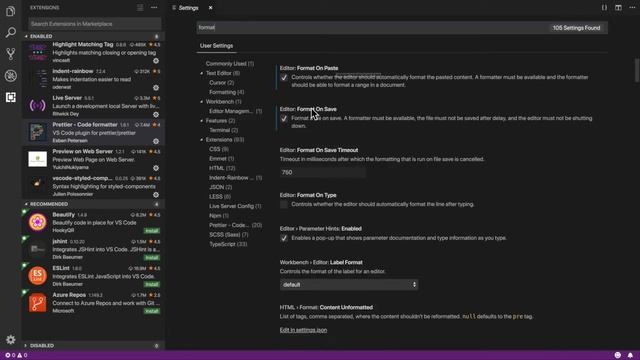Viewport: 640px width, 360px height.
Task: Open Label Format dropdown showing default
Action: click(349, 284)
